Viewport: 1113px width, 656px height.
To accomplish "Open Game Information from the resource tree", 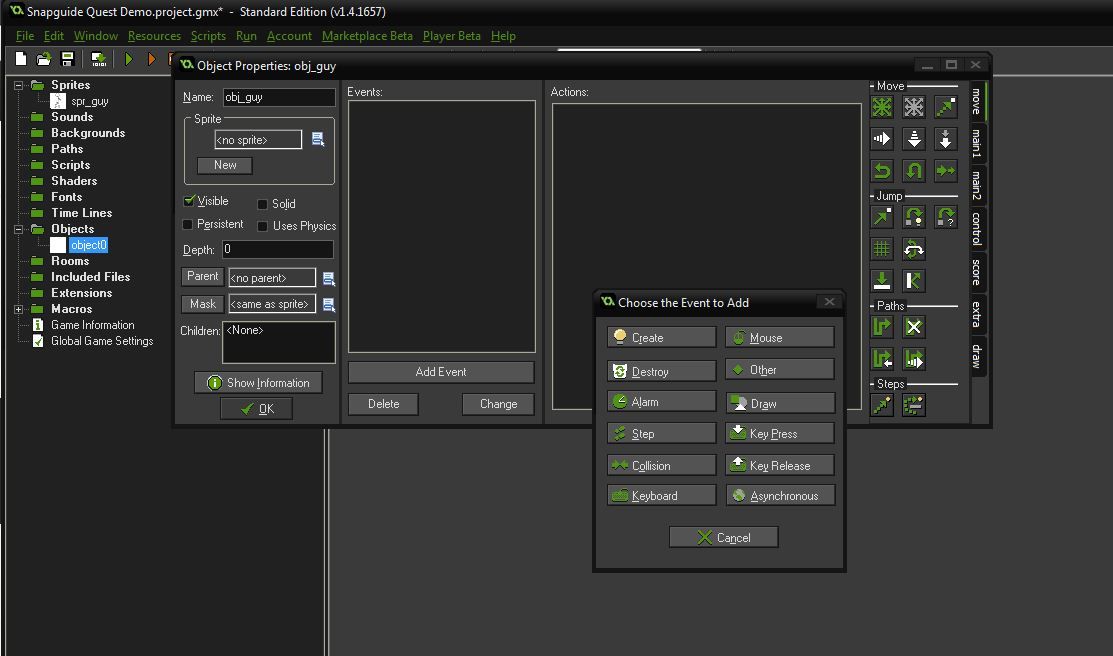I will point(91,324).
